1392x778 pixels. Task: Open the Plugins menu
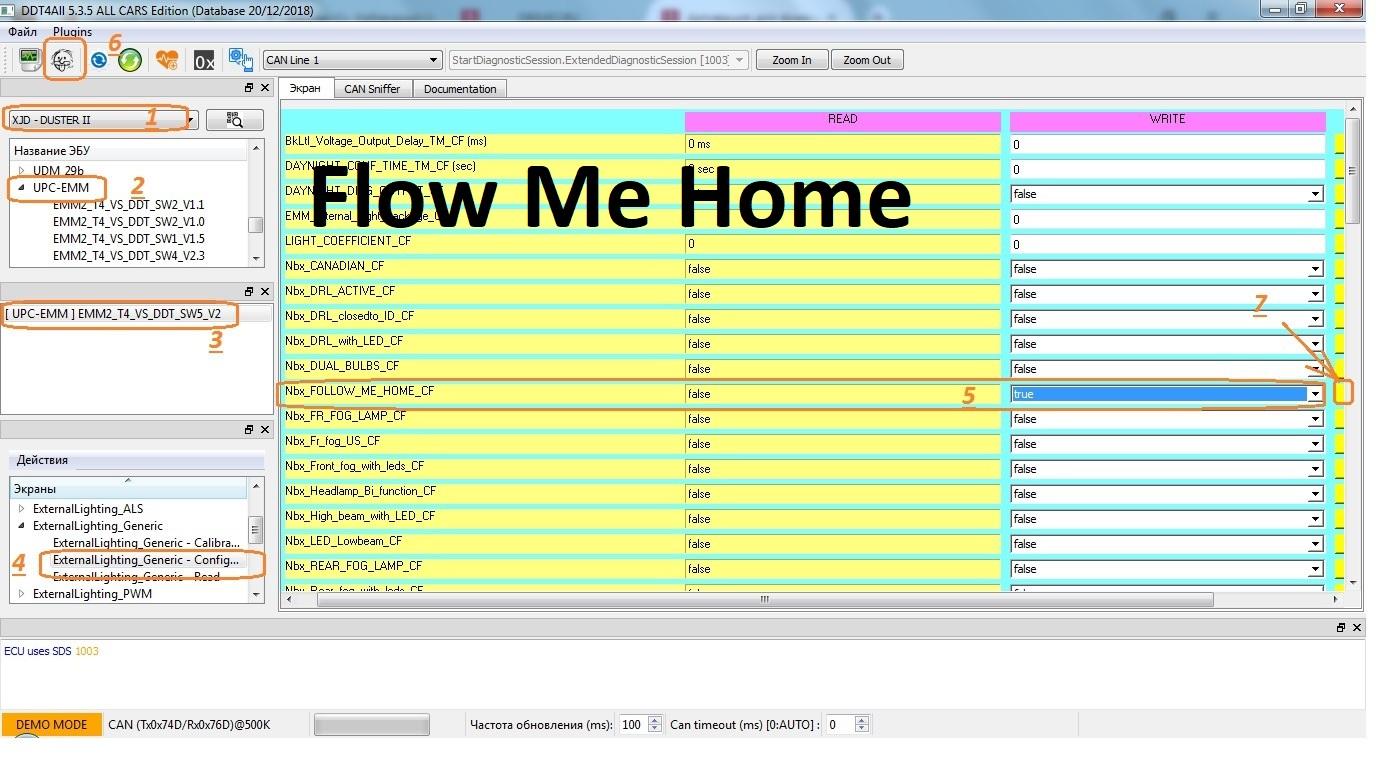pos(72,32)
